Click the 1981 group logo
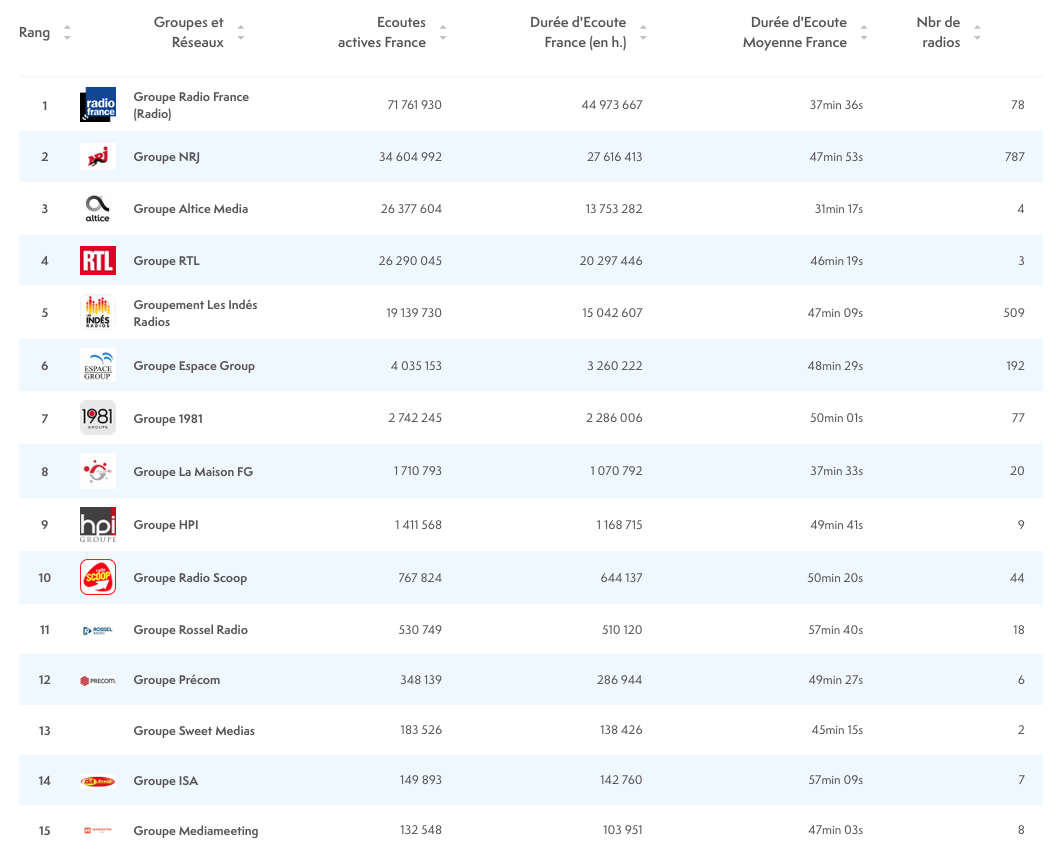This screenshot has width=1061, height=866. [98, 418]
